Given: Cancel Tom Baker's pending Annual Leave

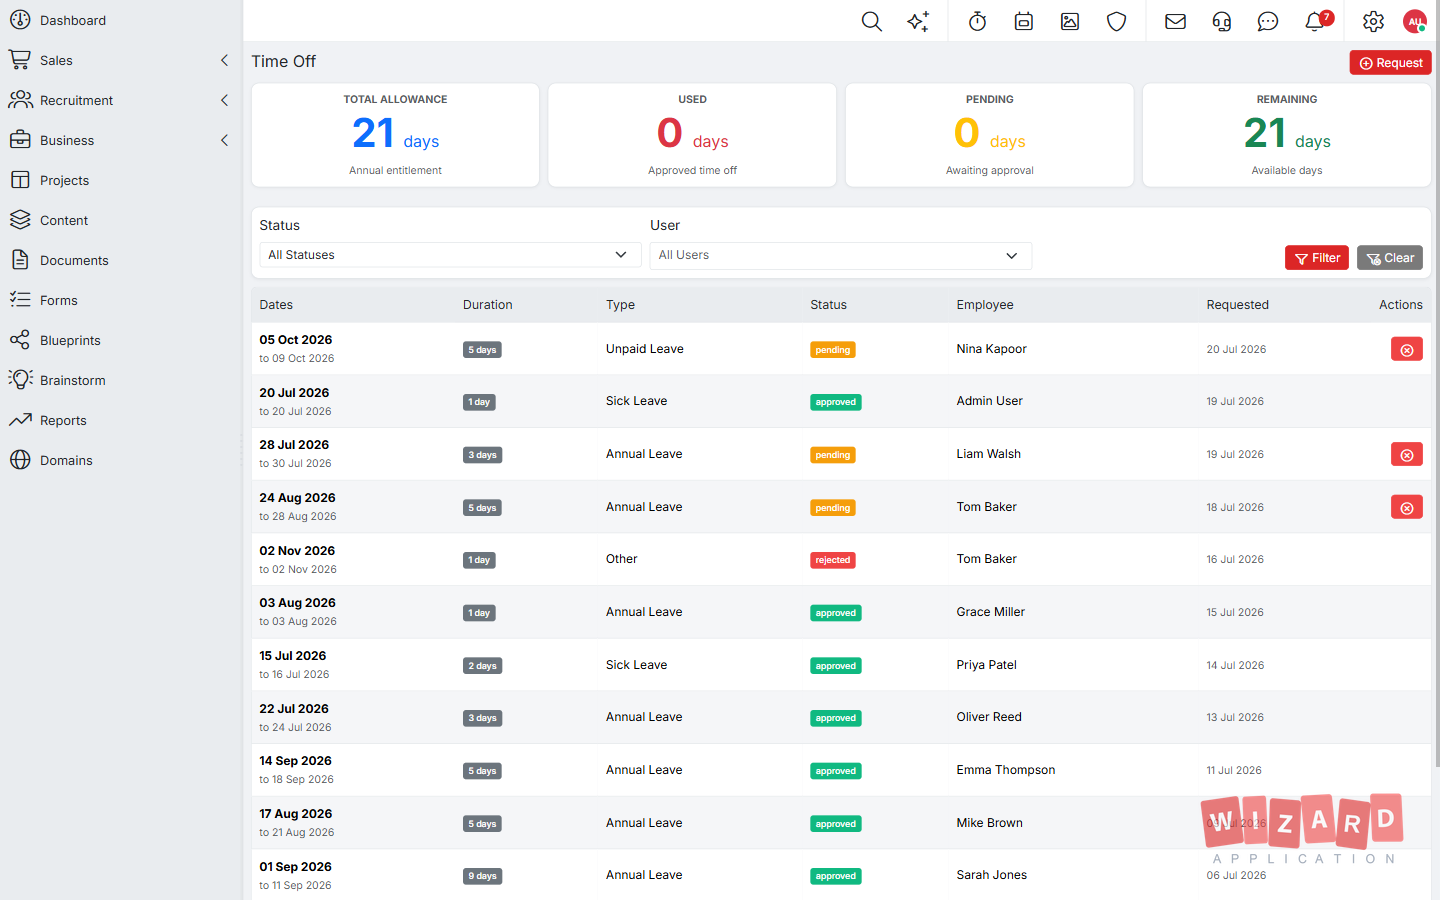Looking at the screenshot, I should pyautogui.click(x=1407, y=507).
